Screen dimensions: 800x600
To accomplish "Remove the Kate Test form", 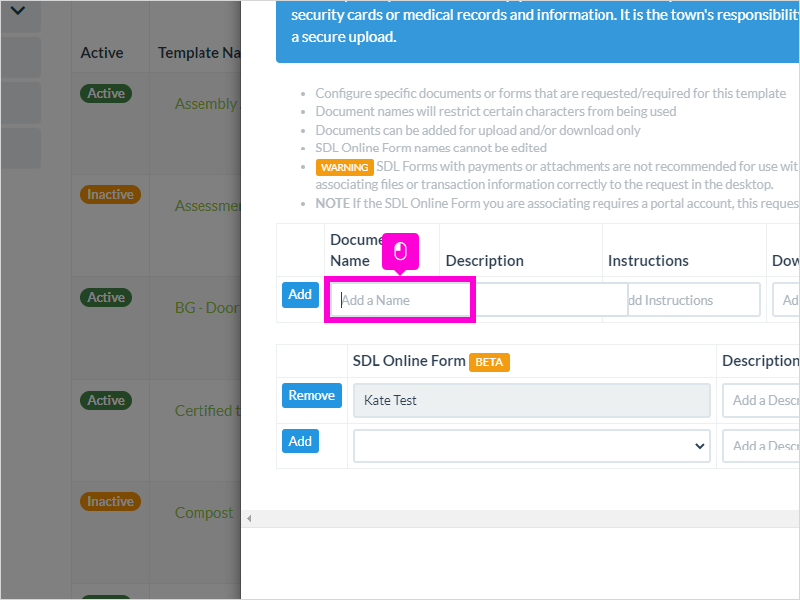I will pyautogui.click(x=312, y=395).
